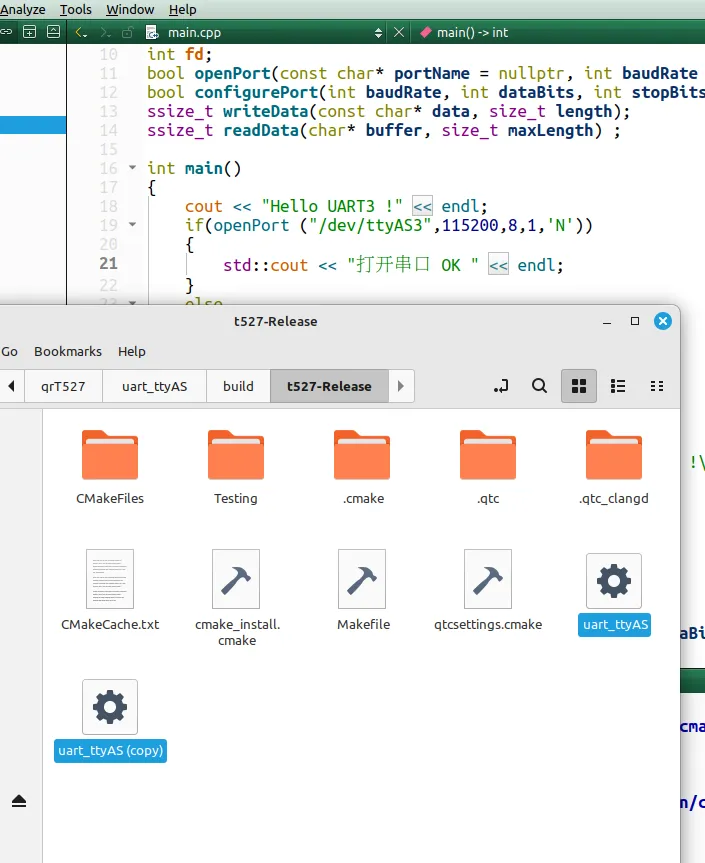Click the openPort function declaration text
The width and height of the screenshot is (705, 863).
233,73
